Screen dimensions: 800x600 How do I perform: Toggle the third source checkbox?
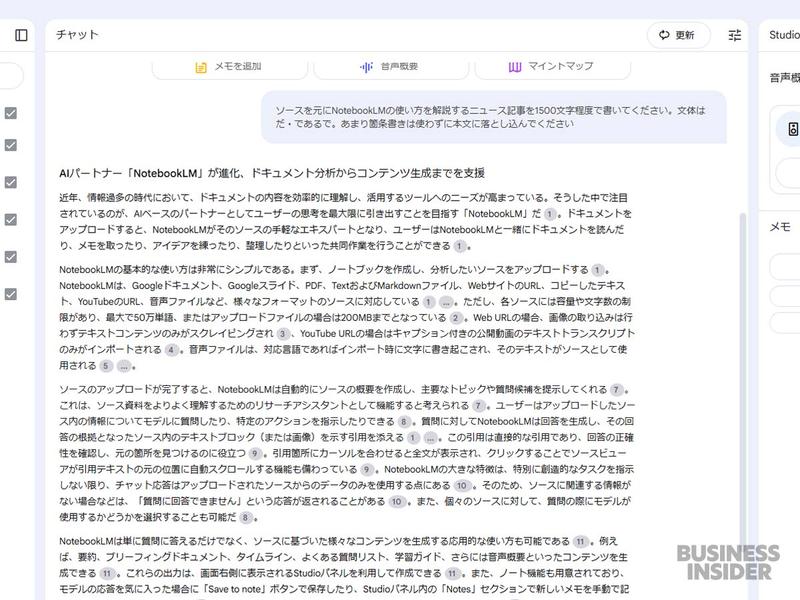[x=11, y=182]
